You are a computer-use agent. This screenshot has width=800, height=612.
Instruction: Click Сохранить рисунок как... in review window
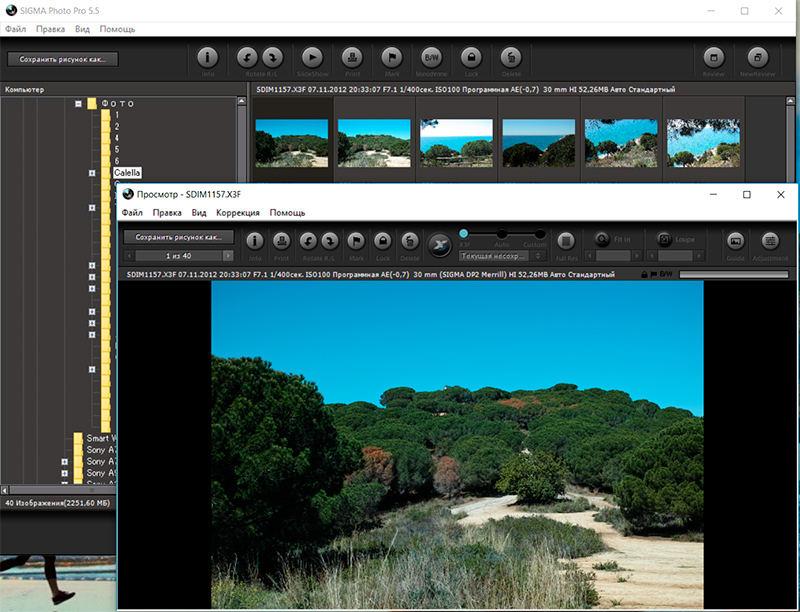click(x=179, y=238)
